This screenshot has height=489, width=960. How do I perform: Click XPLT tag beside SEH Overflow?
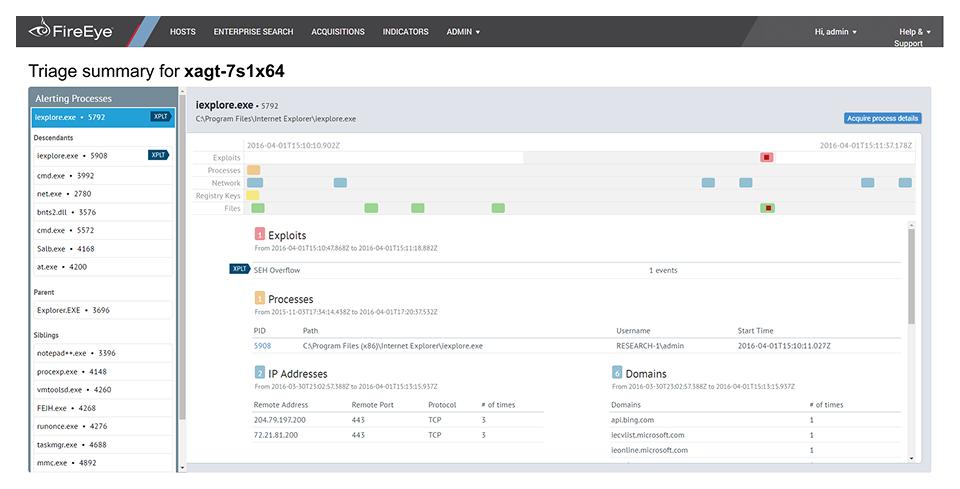(239, 269)
